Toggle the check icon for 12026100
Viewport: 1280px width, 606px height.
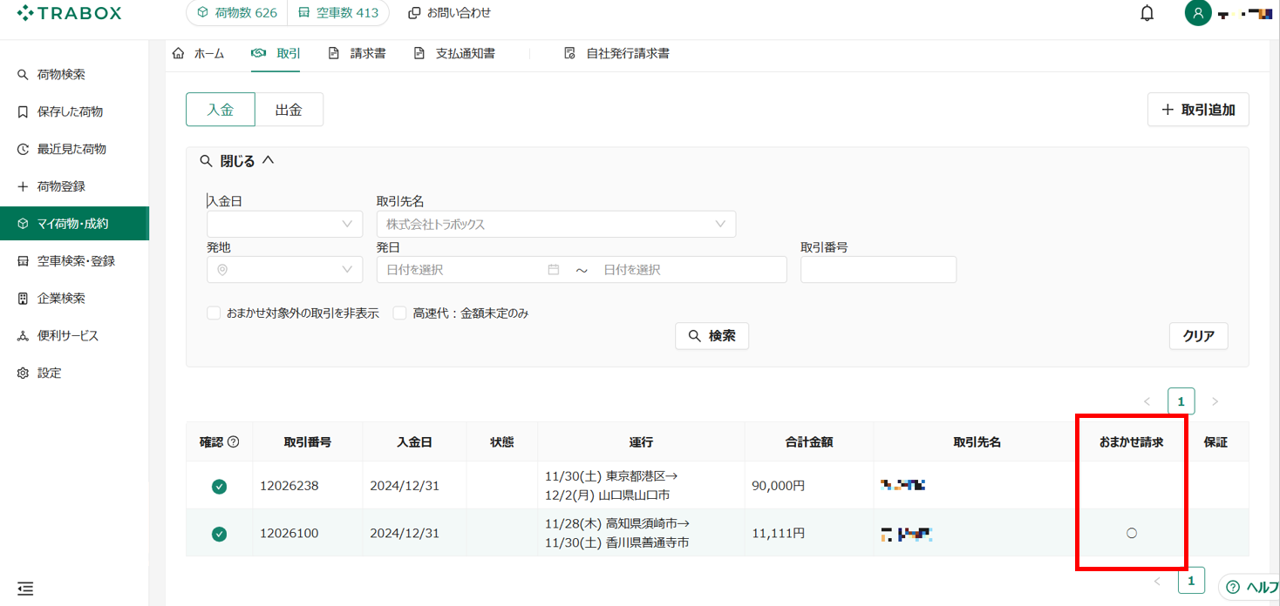(x=219, y=534)
